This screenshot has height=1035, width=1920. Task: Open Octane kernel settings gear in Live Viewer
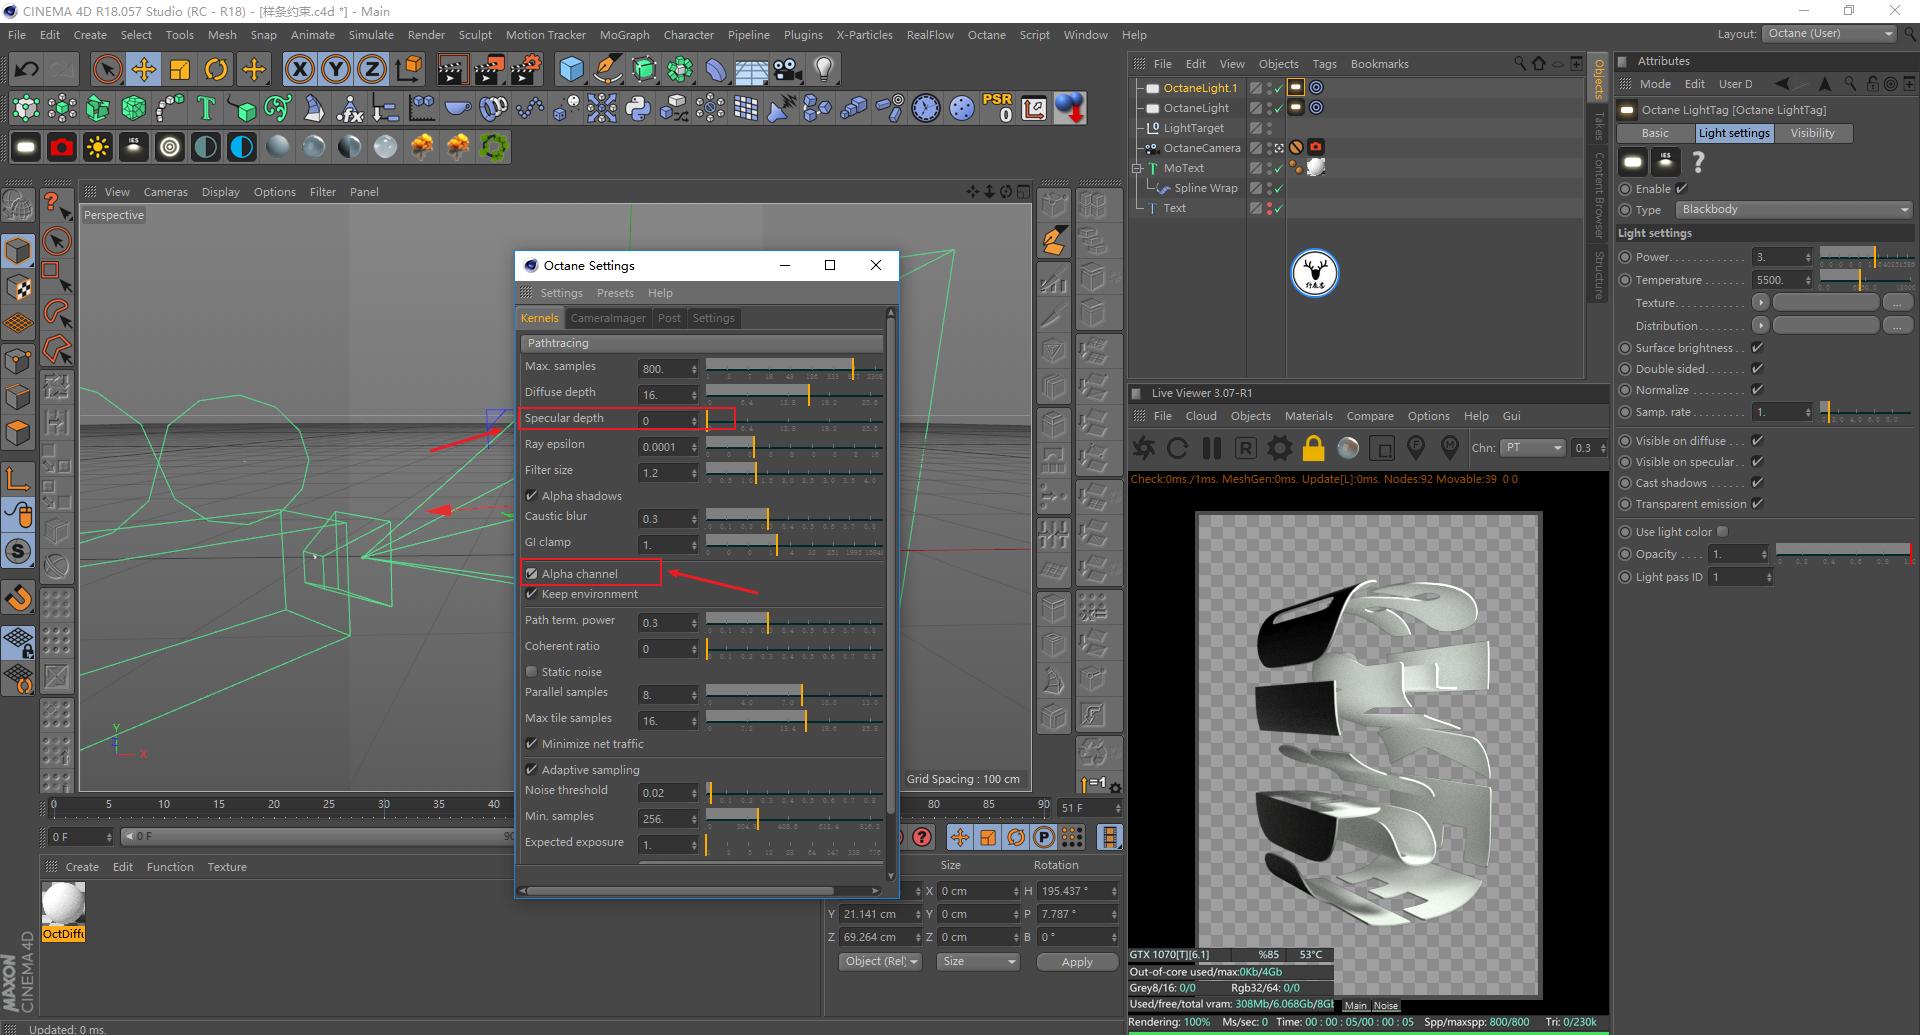1280,448
